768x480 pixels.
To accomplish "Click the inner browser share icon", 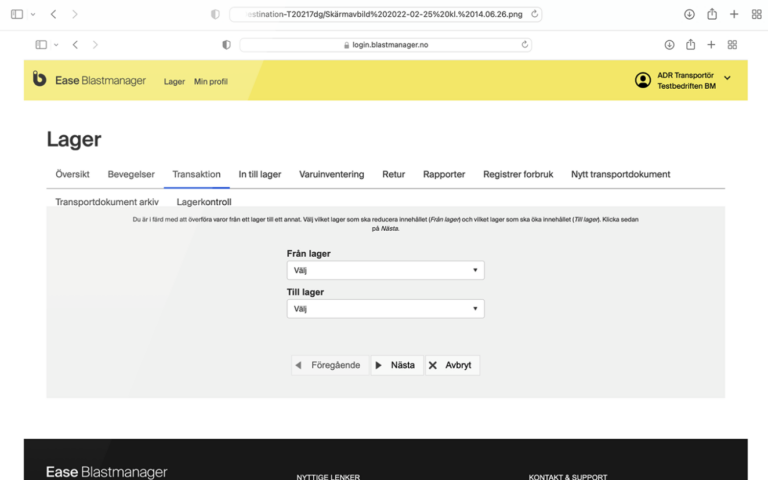I will 690,45.
